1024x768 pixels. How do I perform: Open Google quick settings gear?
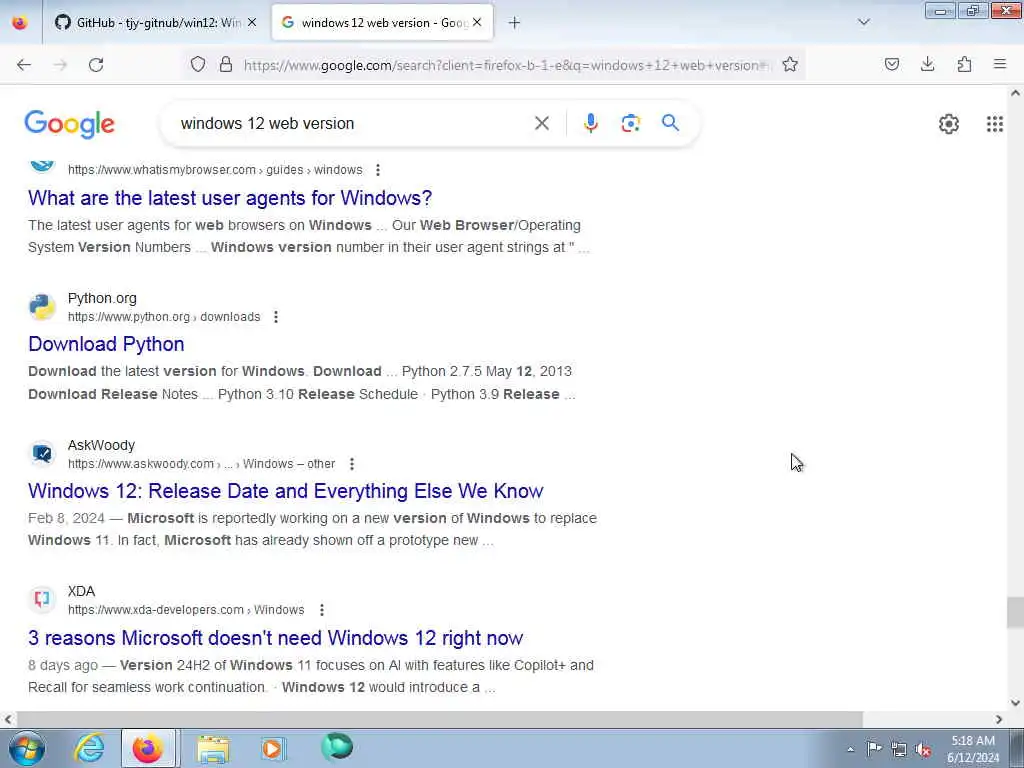(949, 123)
